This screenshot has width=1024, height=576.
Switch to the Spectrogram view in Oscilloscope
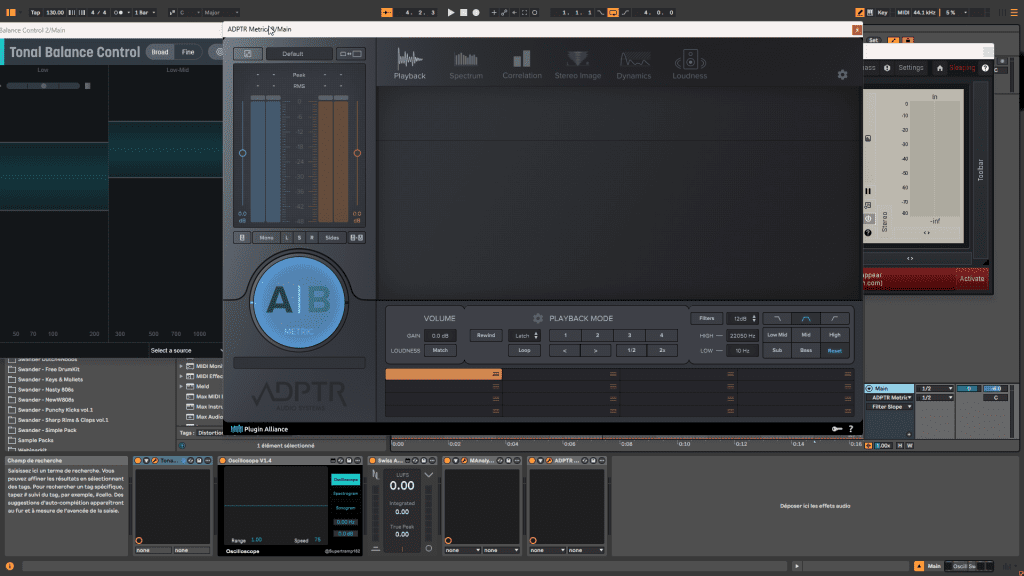pos(346,493)
